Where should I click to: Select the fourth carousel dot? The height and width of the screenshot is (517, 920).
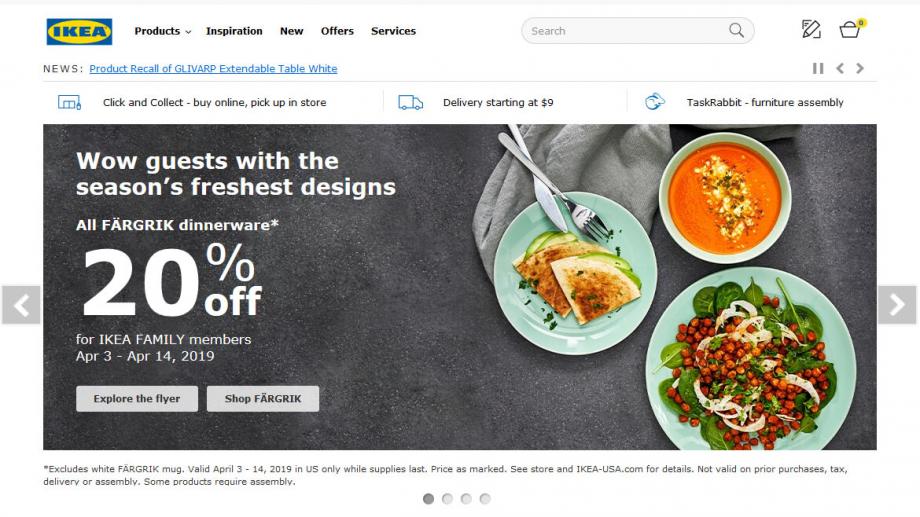tap(485, 499)
